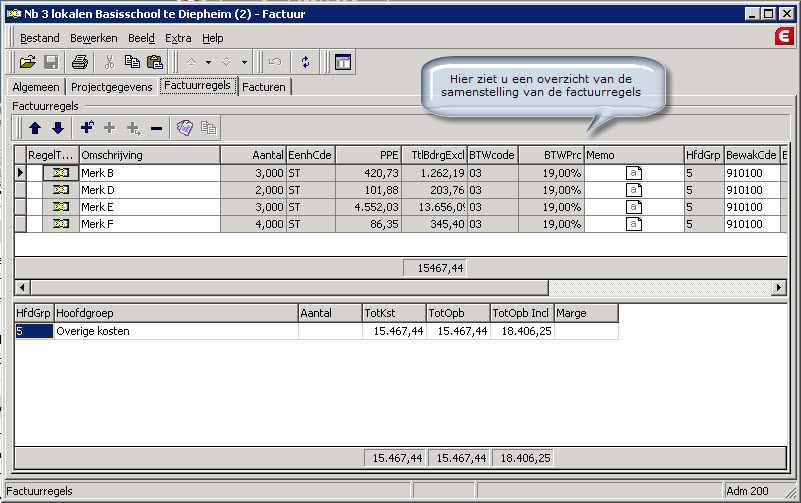Screen dimensions: 801x503
Task: Open the Beeld menu
Action: pos(141,38)
